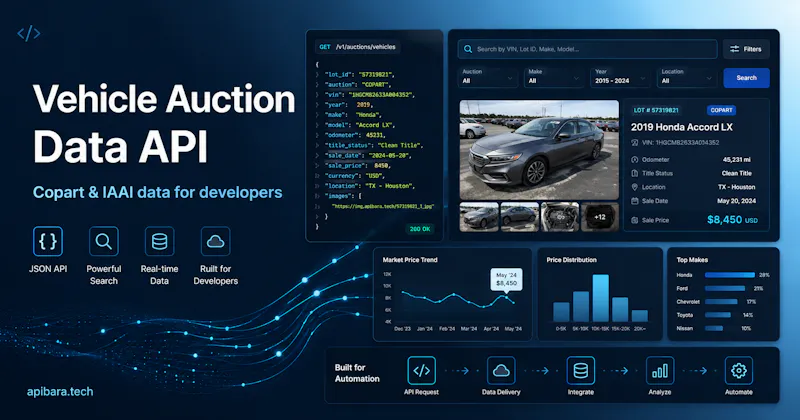Screen dimensions: 800x420
Task: Click the 0-5K price distribution bar
Action: pyautogui.click(x=561, y=312)
